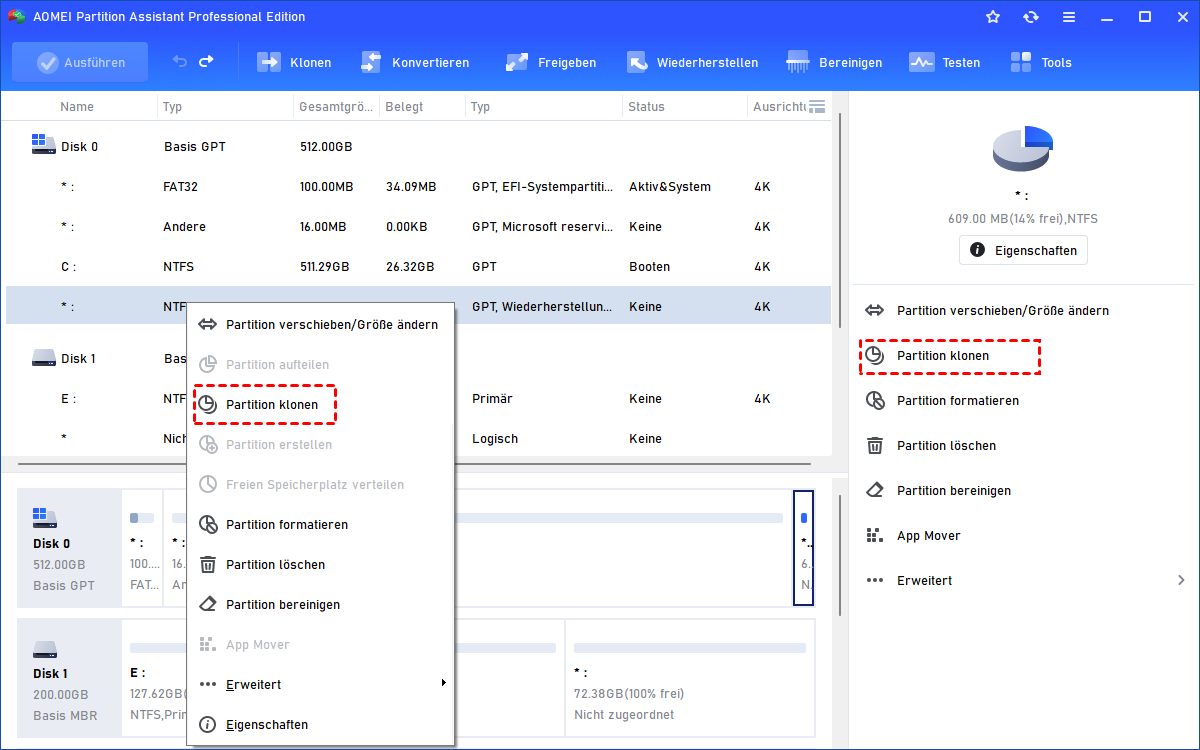Open the Klonen toolbar menu
The width and height of the screenshot is (1200, 750).
(x=294, y=62)
